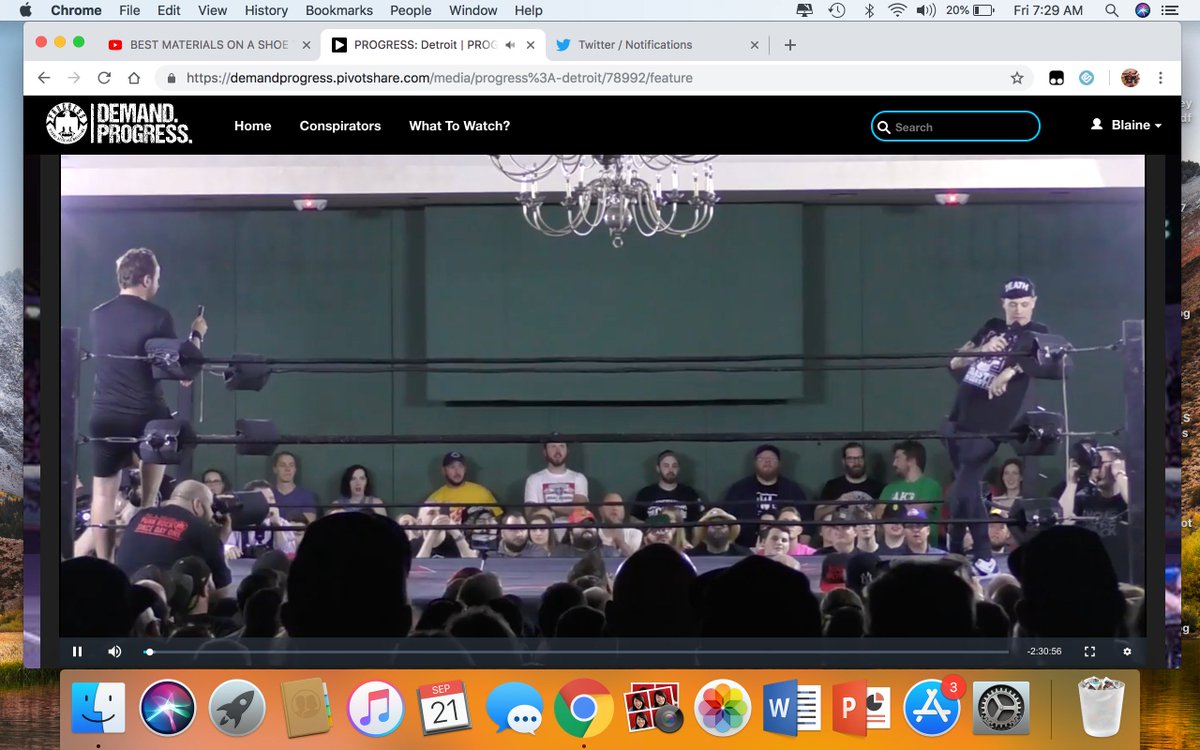Open the Conspirators page
Viewport: 1200px width, 750px height.
pos(340,126)
